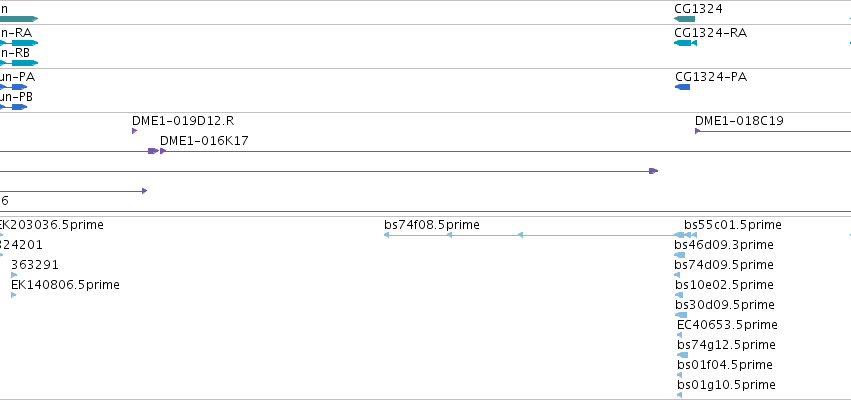
Task: Click the 363291 EST arrowhead
Action: click(x=14, y=275)
